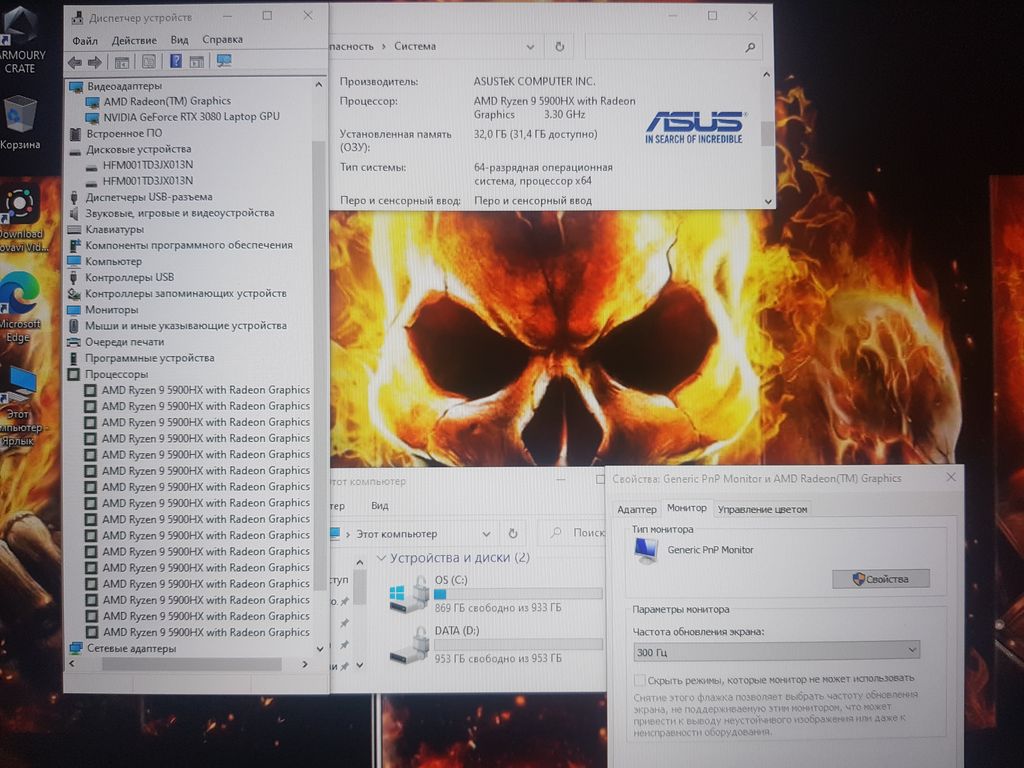Collapse the 'Устройства и диски' group chevron

[x=381, y=558]
